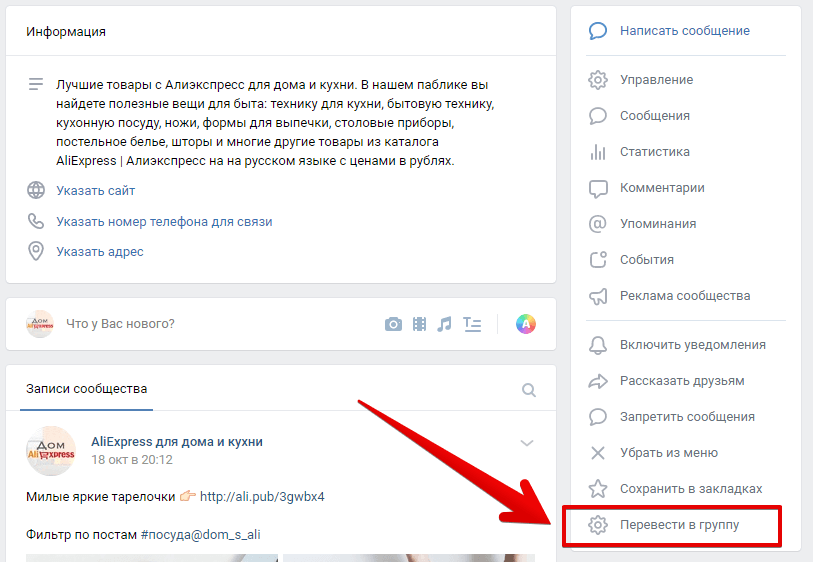Search community posts with the magnifier icon
813x562 pixels.
click(528, 390)
